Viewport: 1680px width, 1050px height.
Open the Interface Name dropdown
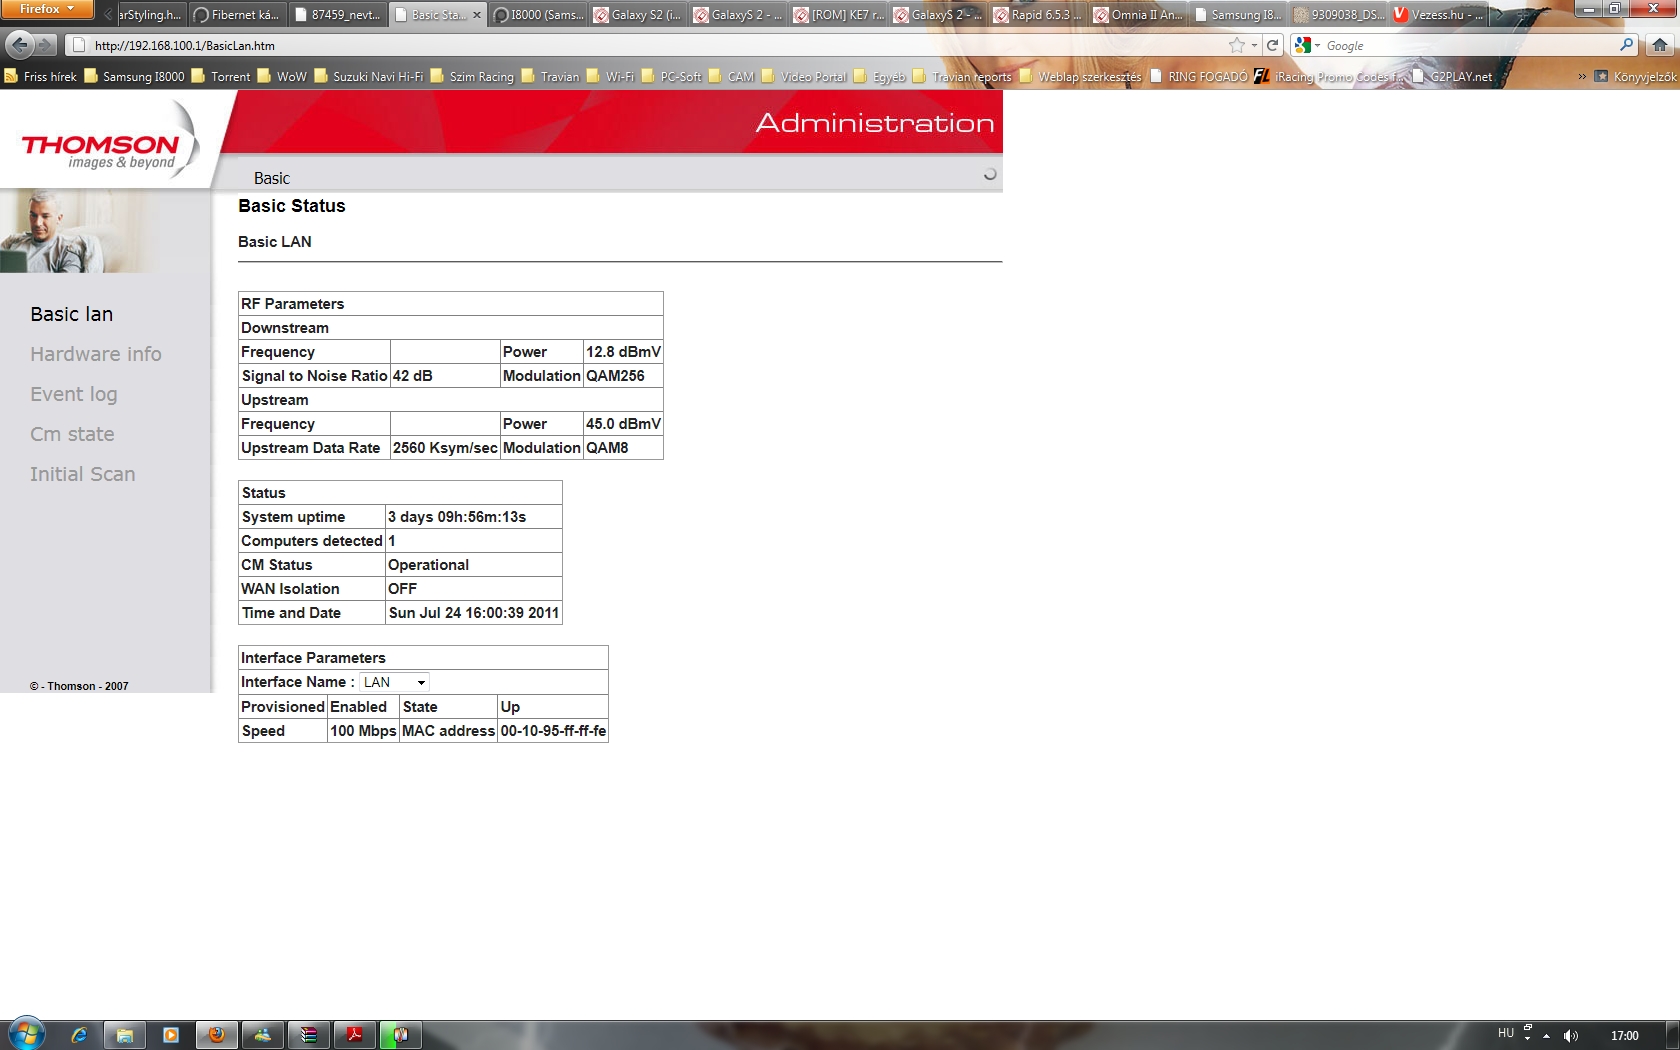pyautogui.click(x=394, y=682)
